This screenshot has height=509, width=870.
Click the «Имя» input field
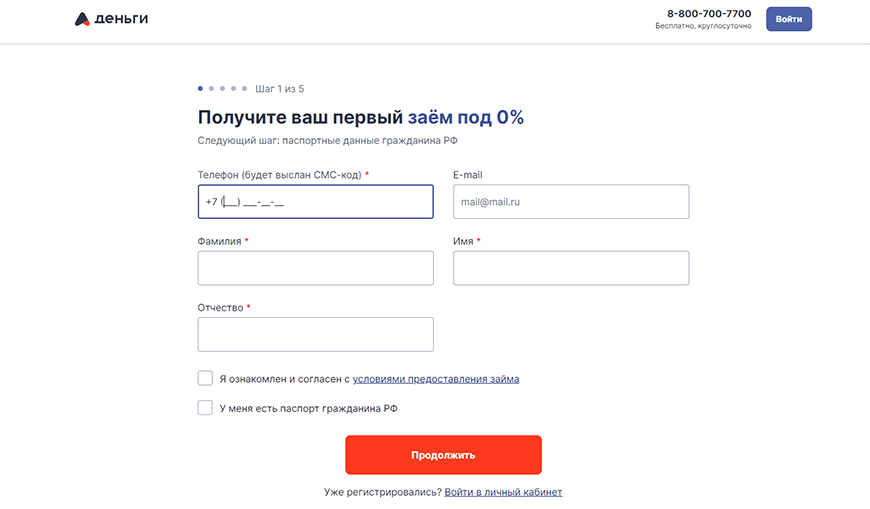[x=571, y=268]
